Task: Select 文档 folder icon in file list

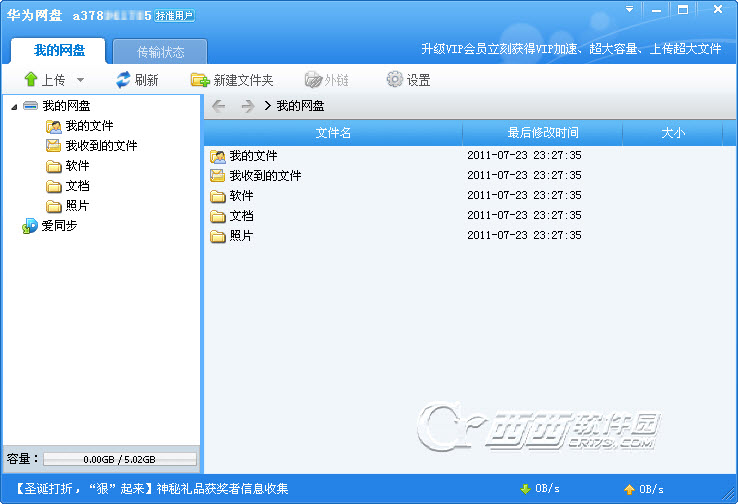Action: pos(218,216)
